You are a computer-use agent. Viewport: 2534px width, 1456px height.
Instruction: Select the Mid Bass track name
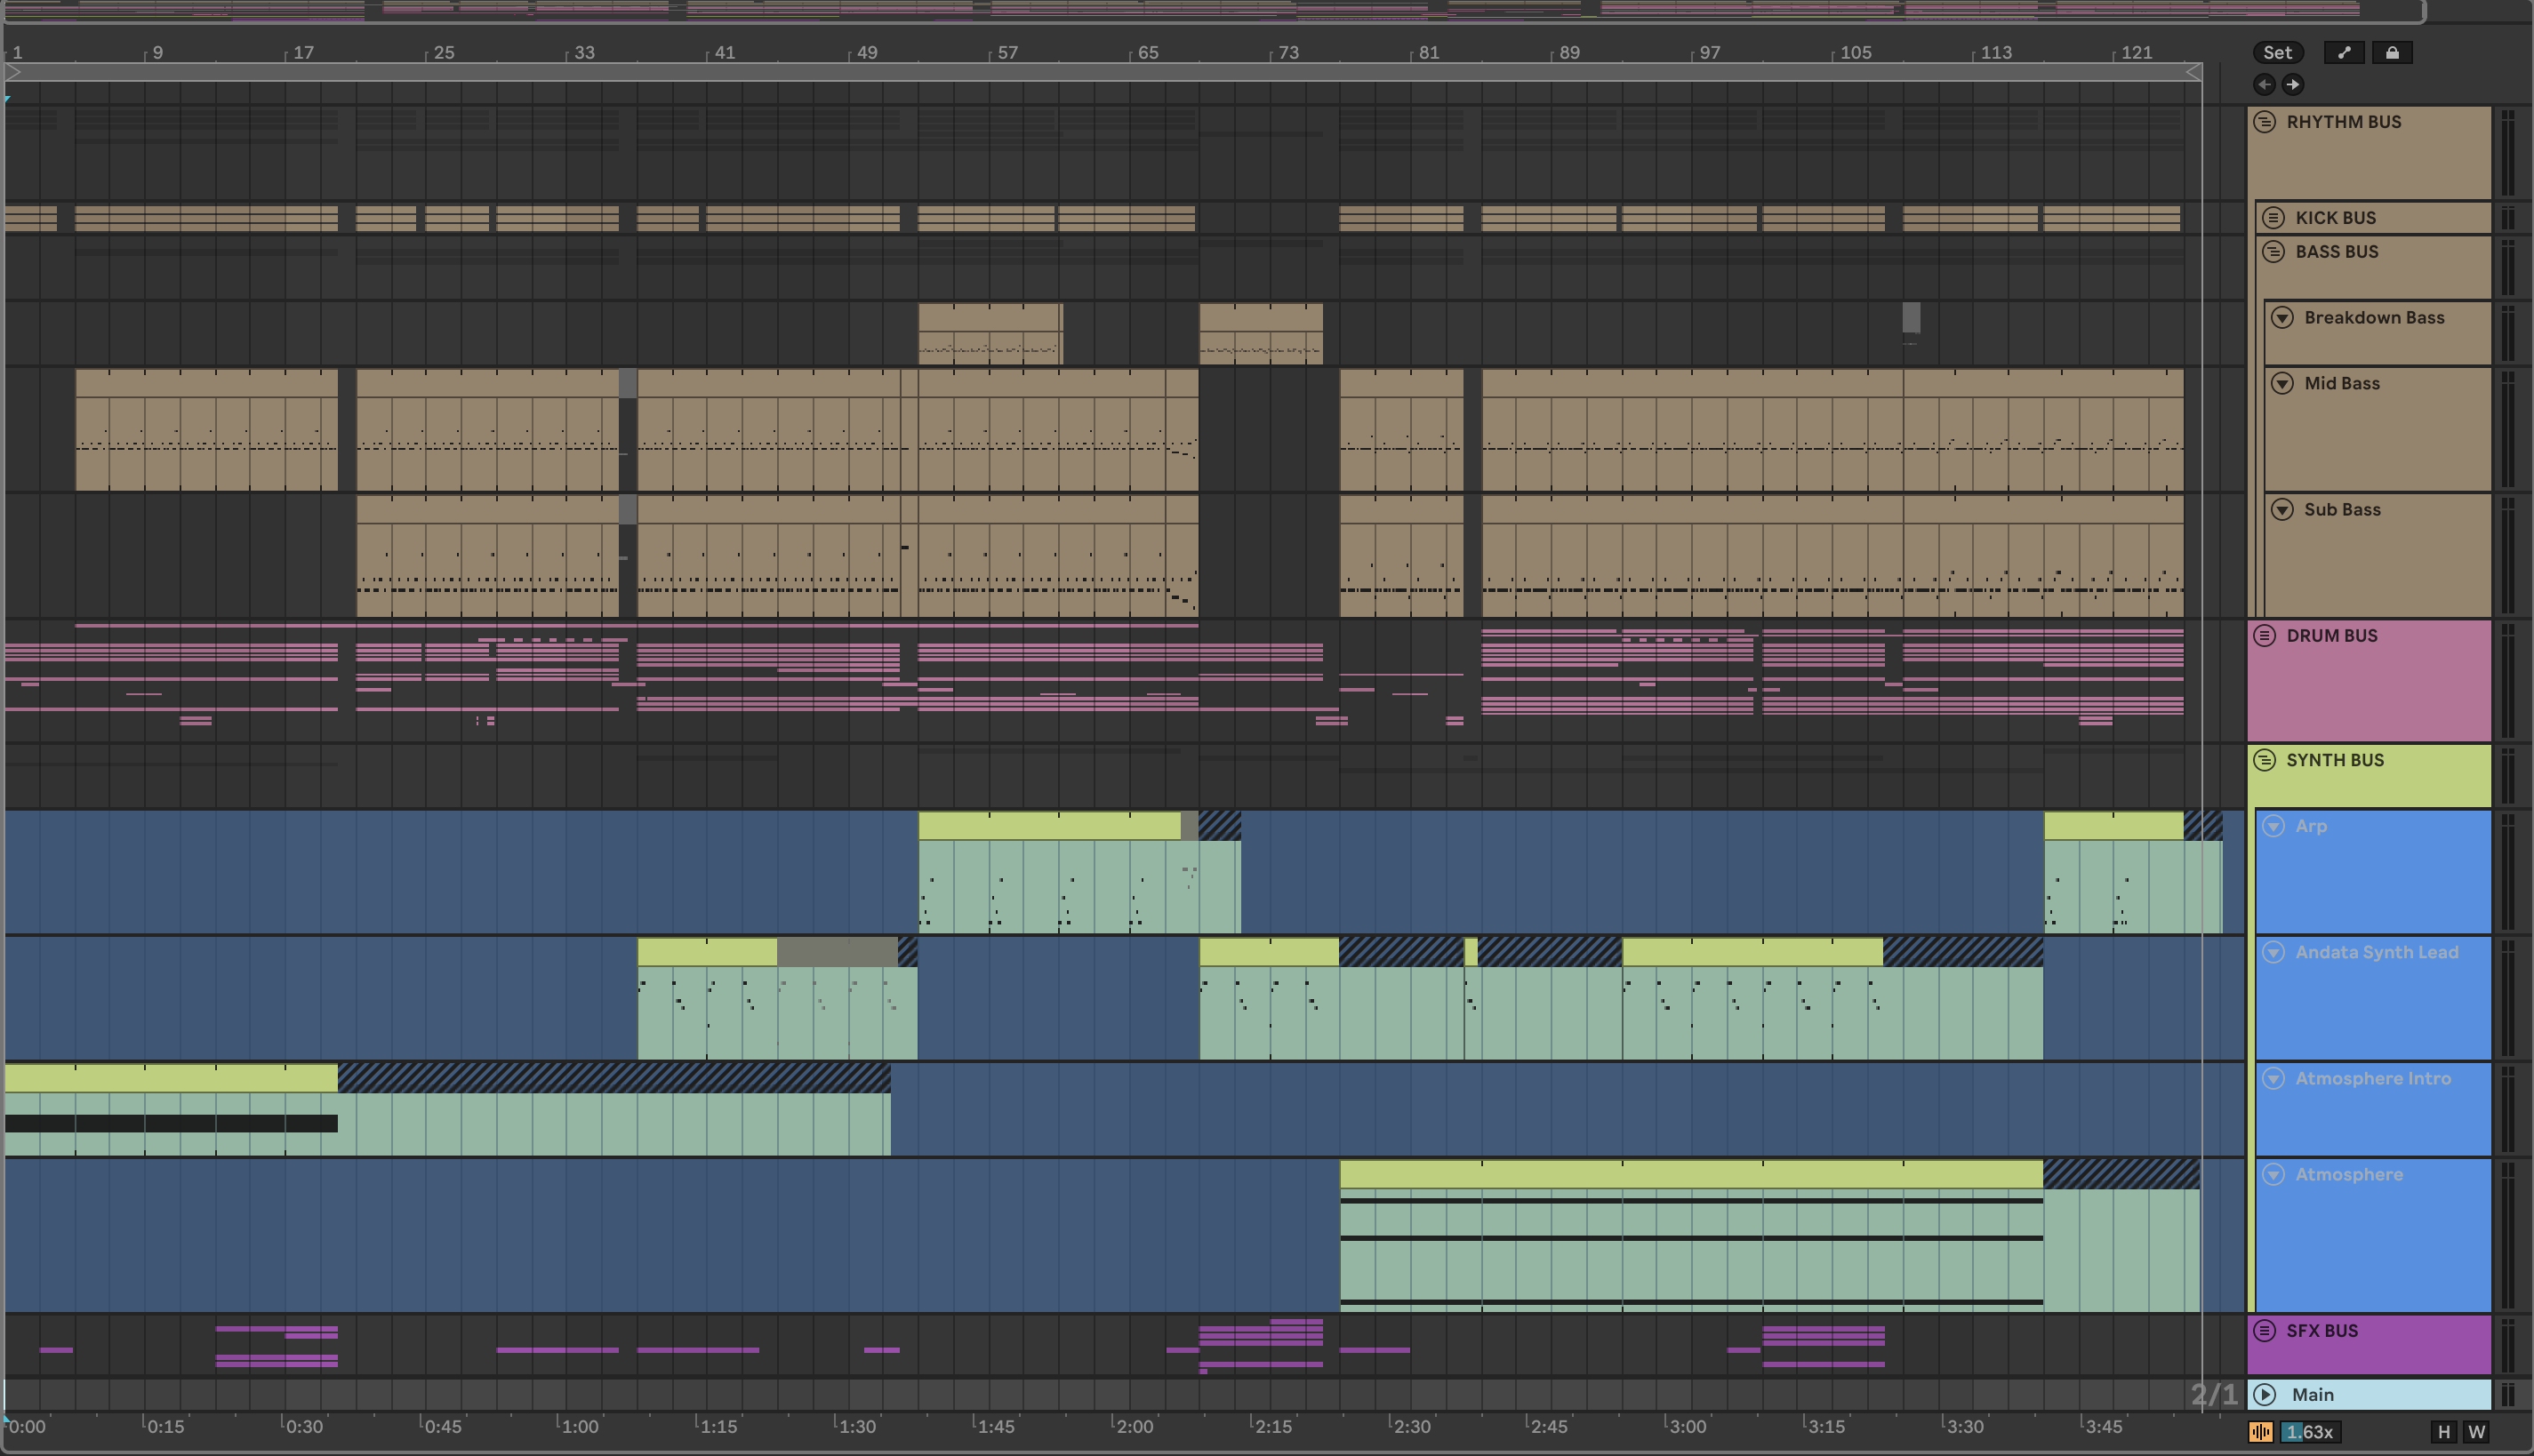(x=2341, y=384)
